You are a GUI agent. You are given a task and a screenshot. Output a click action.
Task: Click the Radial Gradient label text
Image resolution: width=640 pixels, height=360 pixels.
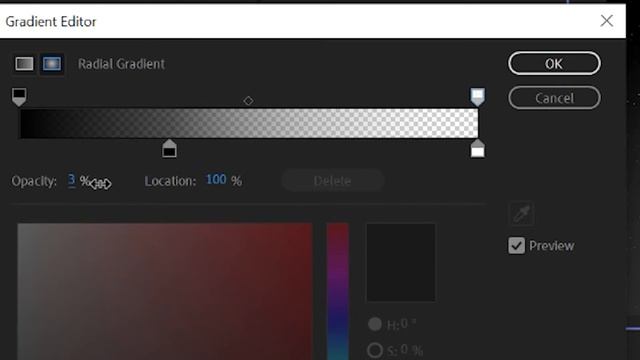[121, 64]
